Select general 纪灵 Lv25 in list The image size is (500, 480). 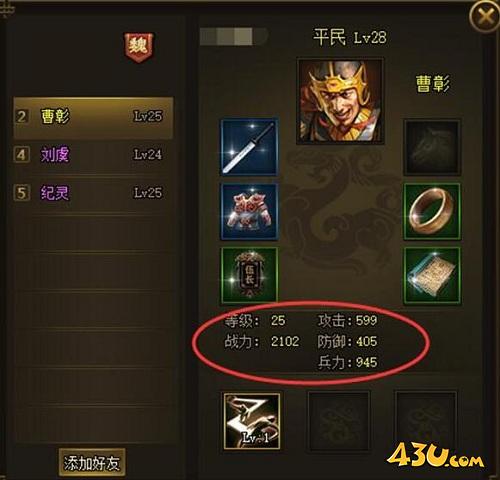click(x=93, y=193)
